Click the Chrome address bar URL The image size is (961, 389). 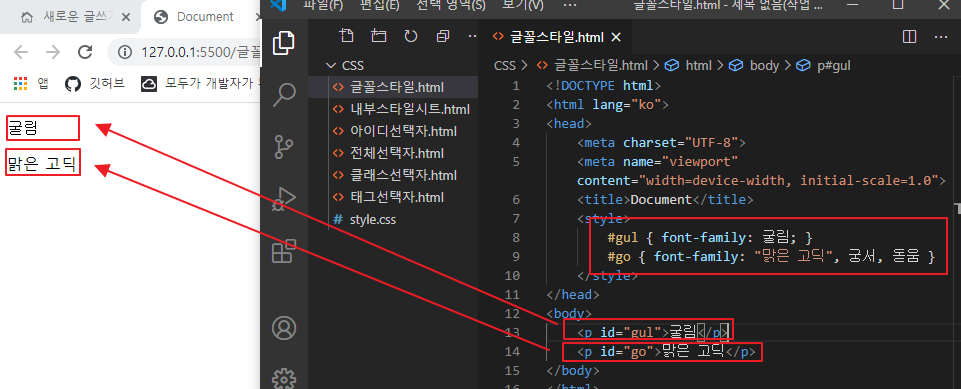coord(200,52)
